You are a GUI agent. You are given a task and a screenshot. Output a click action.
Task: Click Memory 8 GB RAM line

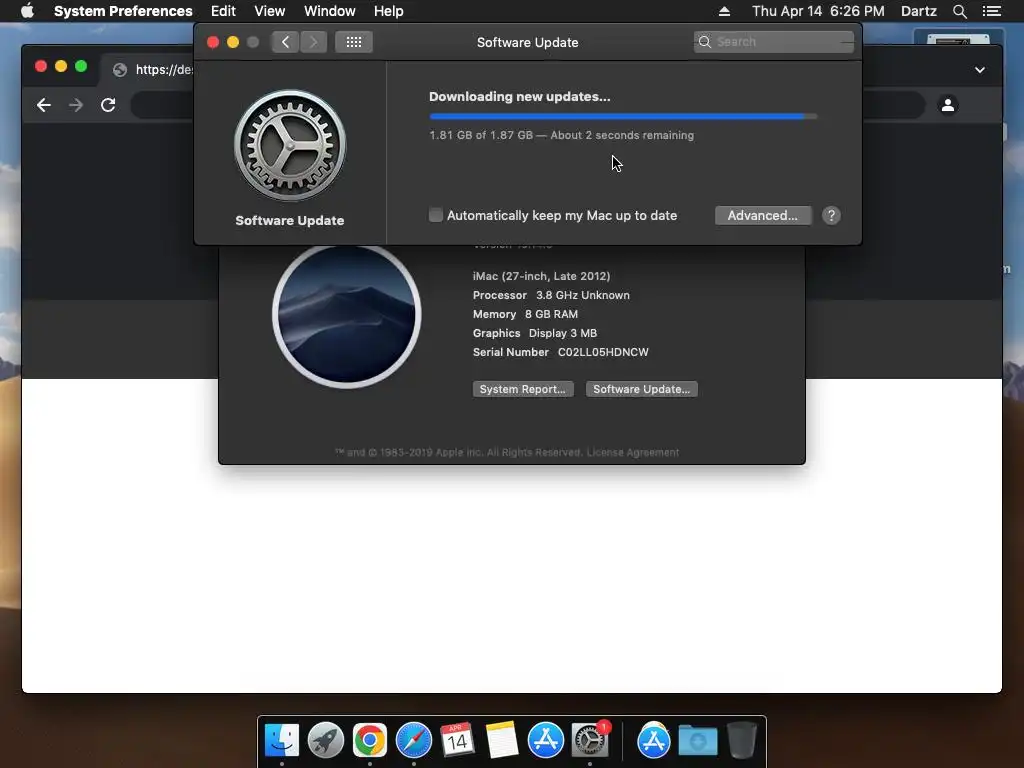[x=525, y=314]
